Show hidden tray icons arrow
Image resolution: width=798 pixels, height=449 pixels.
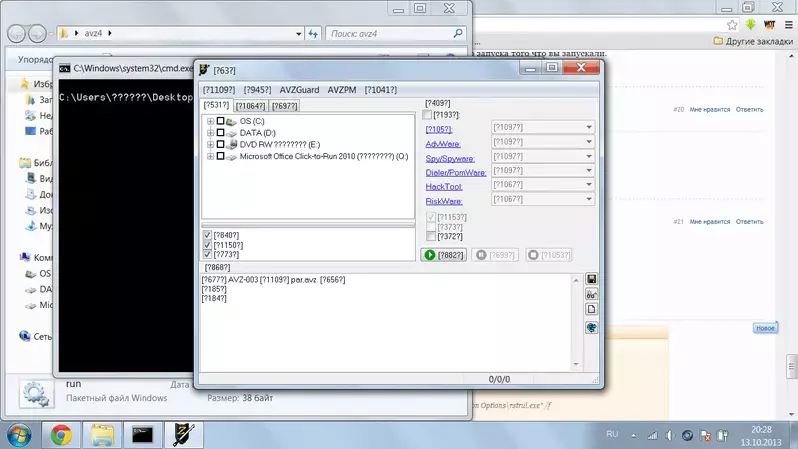[x=633, y=435]
